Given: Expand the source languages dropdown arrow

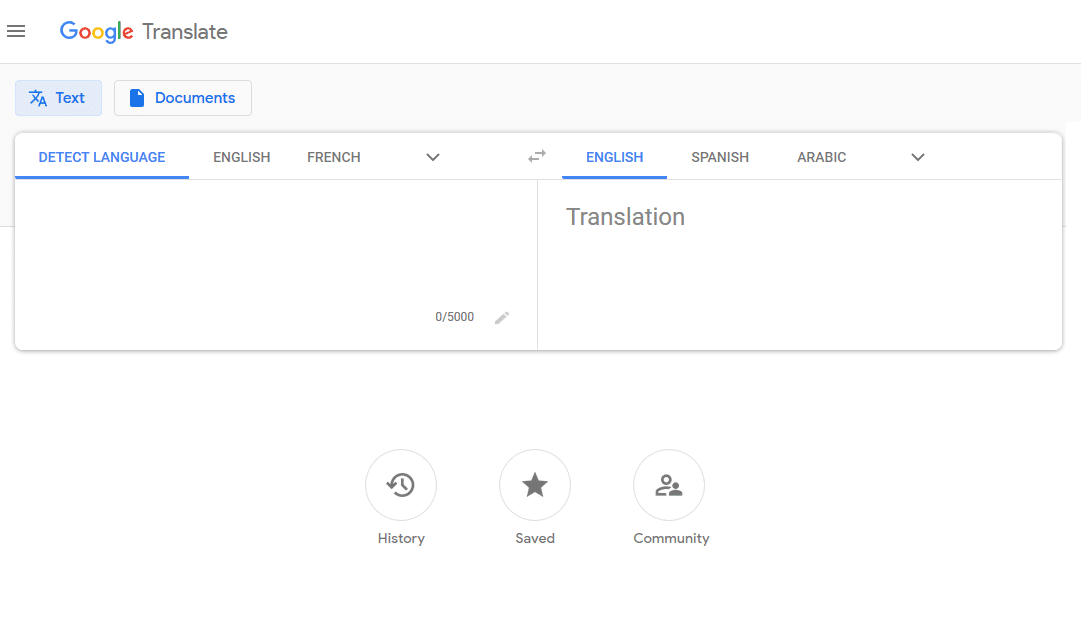Looking at the screenshot, I should [x=433, y=157].
